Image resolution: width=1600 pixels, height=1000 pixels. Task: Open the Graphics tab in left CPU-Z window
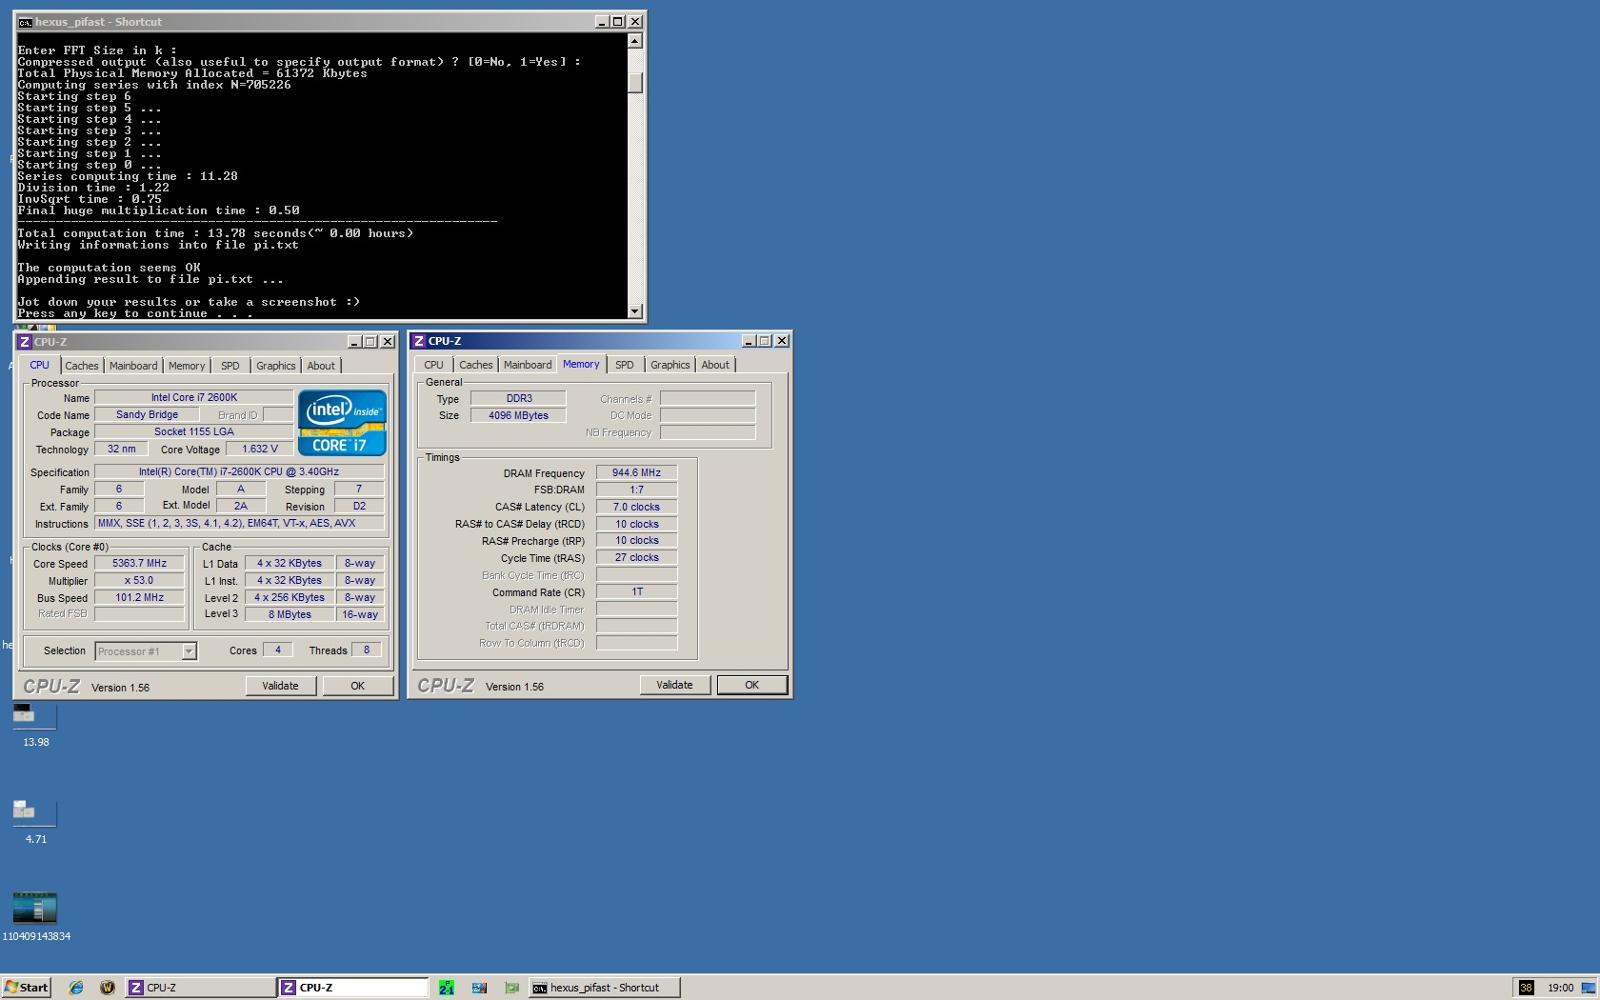click(x=276, y=366)
